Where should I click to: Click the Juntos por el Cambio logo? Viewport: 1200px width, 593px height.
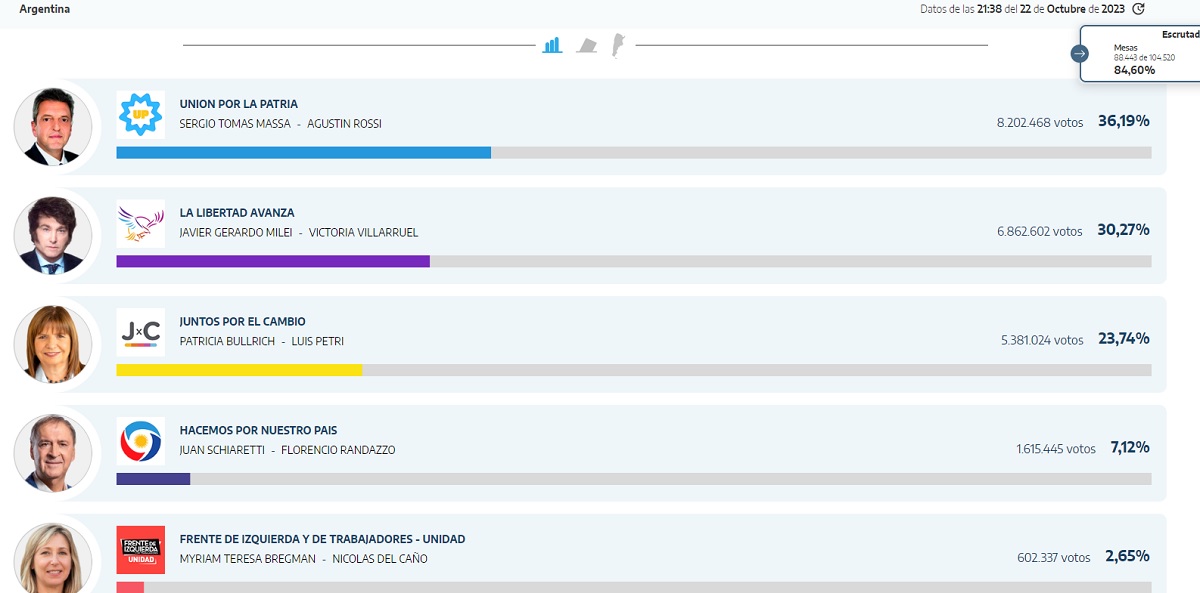[140, 332]
